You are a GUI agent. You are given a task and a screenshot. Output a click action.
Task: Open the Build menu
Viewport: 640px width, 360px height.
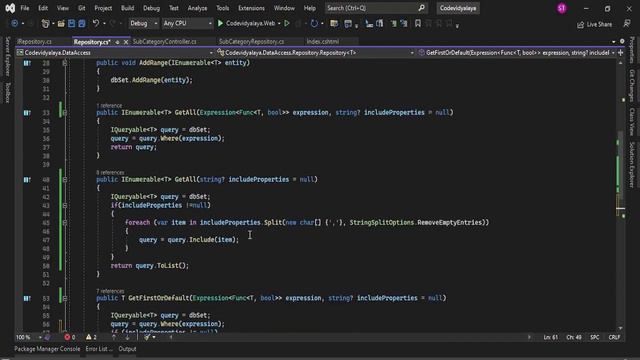(x=127, y=8)
